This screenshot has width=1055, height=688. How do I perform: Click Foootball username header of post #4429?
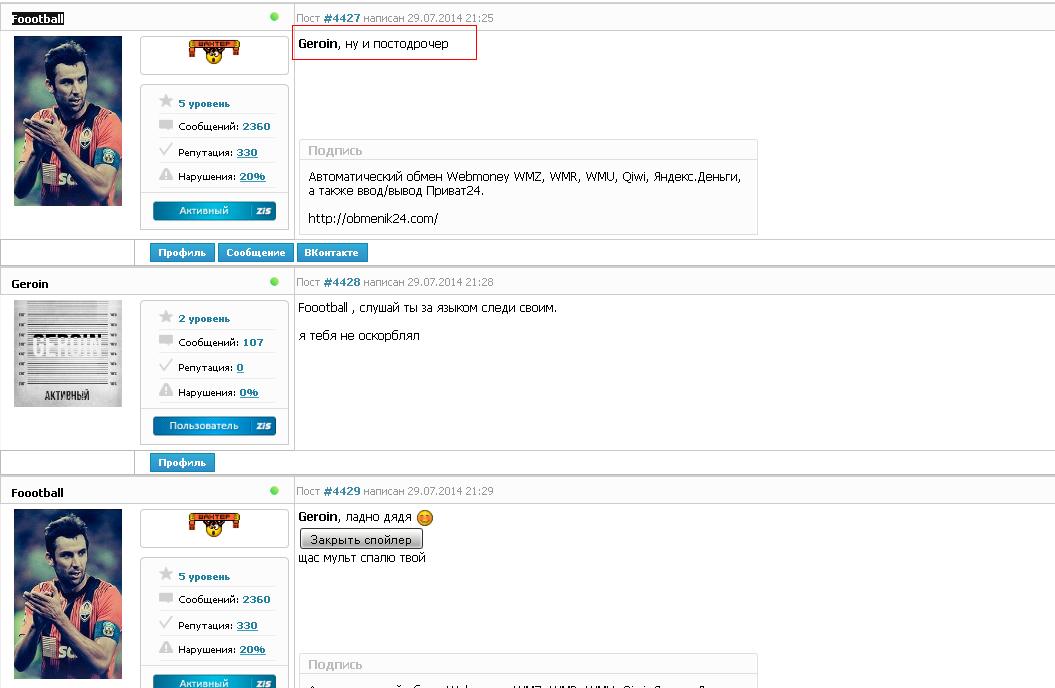pos(38,493)
